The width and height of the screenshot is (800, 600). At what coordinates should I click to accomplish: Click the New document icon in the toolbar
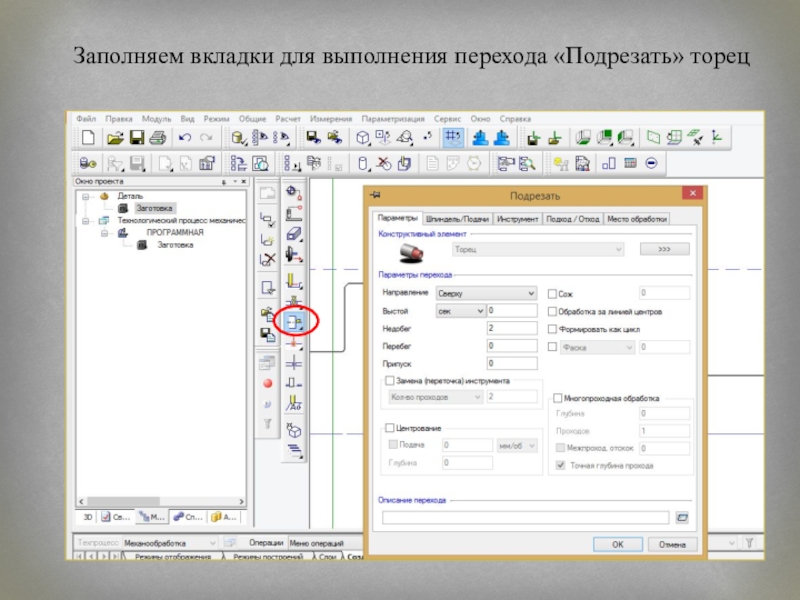(87, 137)
